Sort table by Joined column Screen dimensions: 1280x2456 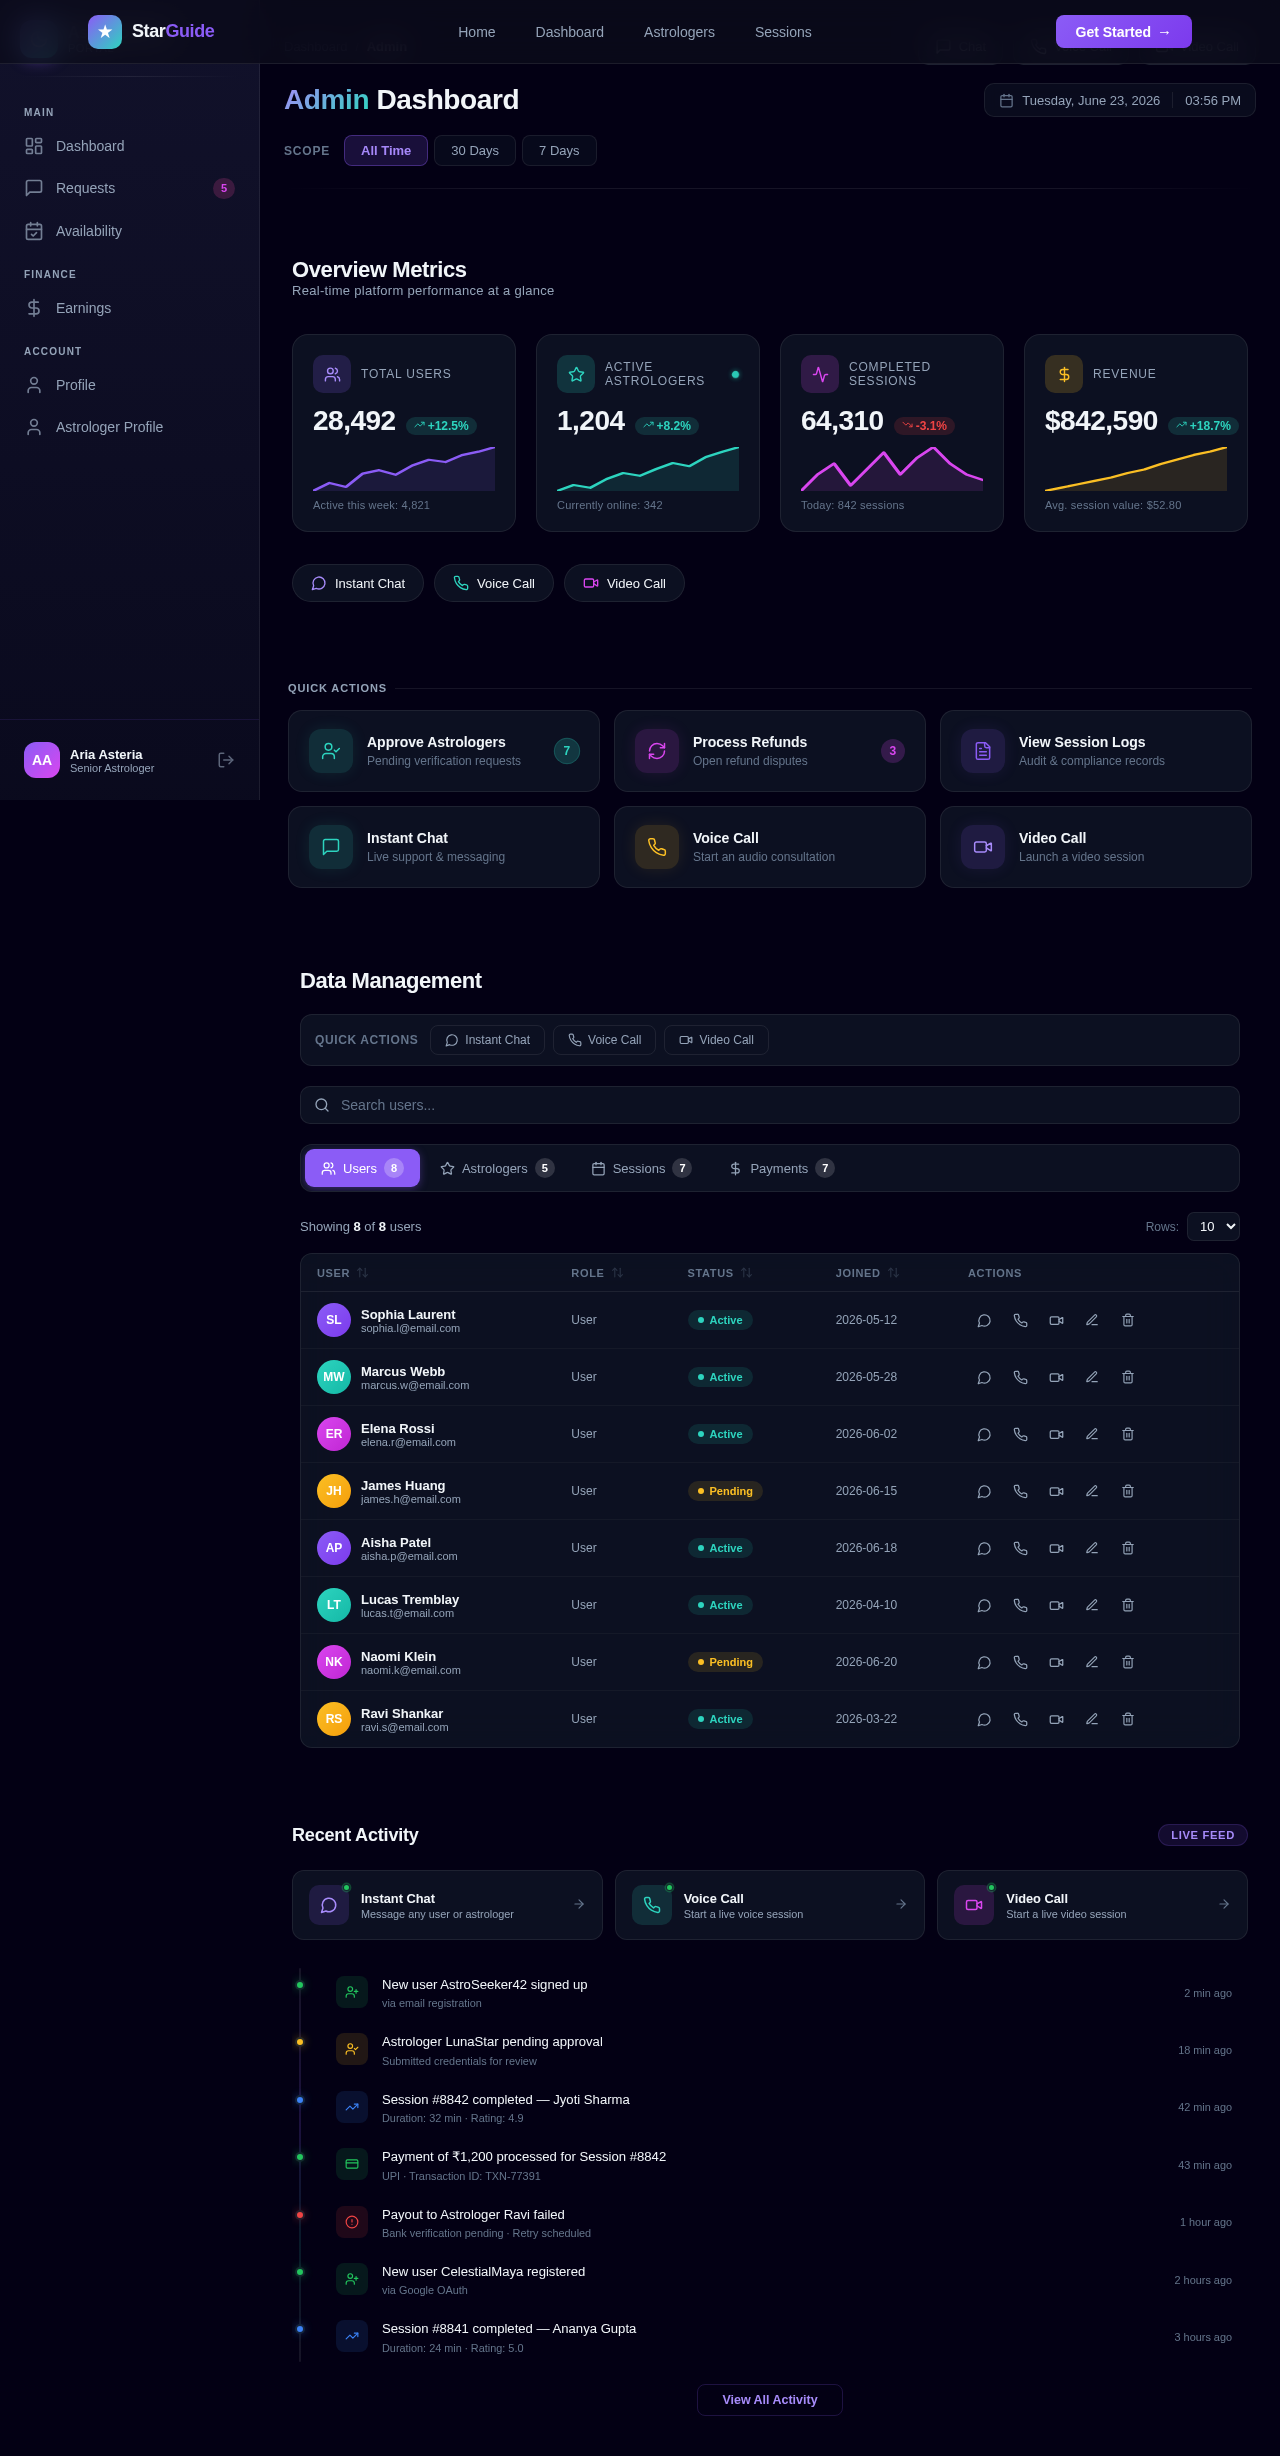pyautogui.click(x=867, y=1273)
